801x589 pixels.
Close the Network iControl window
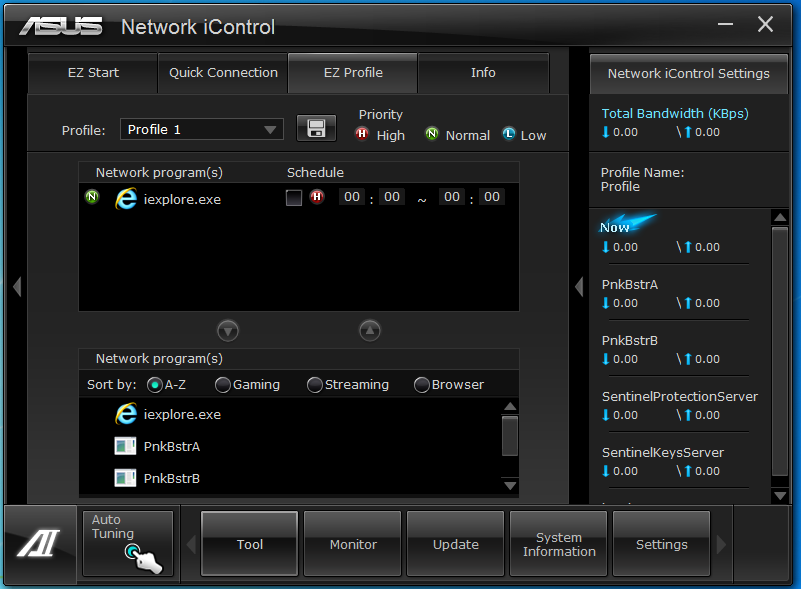click(765, 24)
